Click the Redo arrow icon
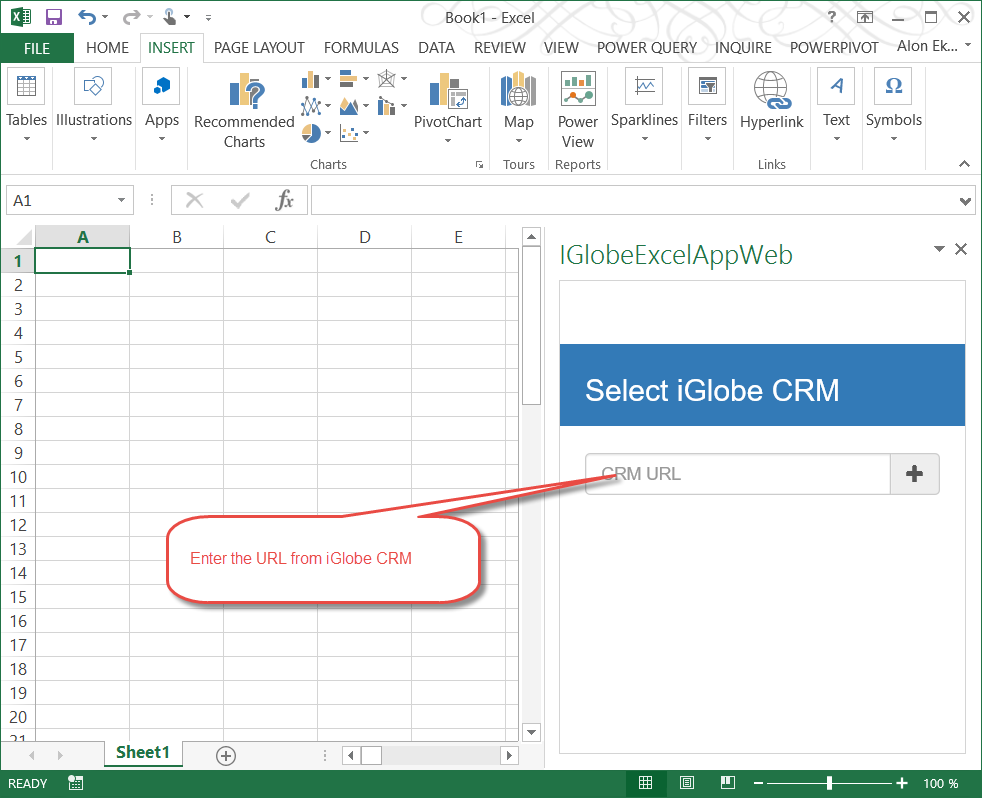982x798 pixels. pyautogui.click(x=131, y=17)
